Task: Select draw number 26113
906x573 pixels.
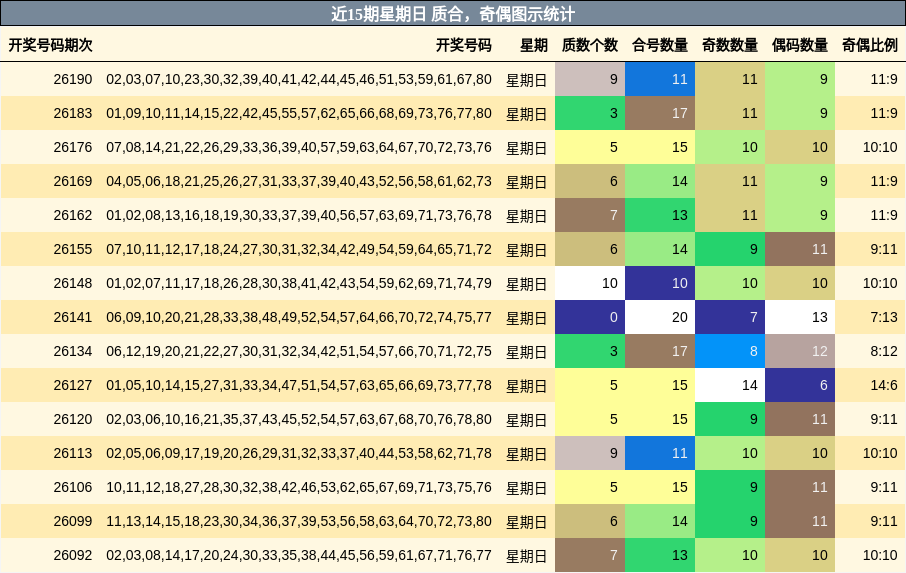Action: coord(73,453)
